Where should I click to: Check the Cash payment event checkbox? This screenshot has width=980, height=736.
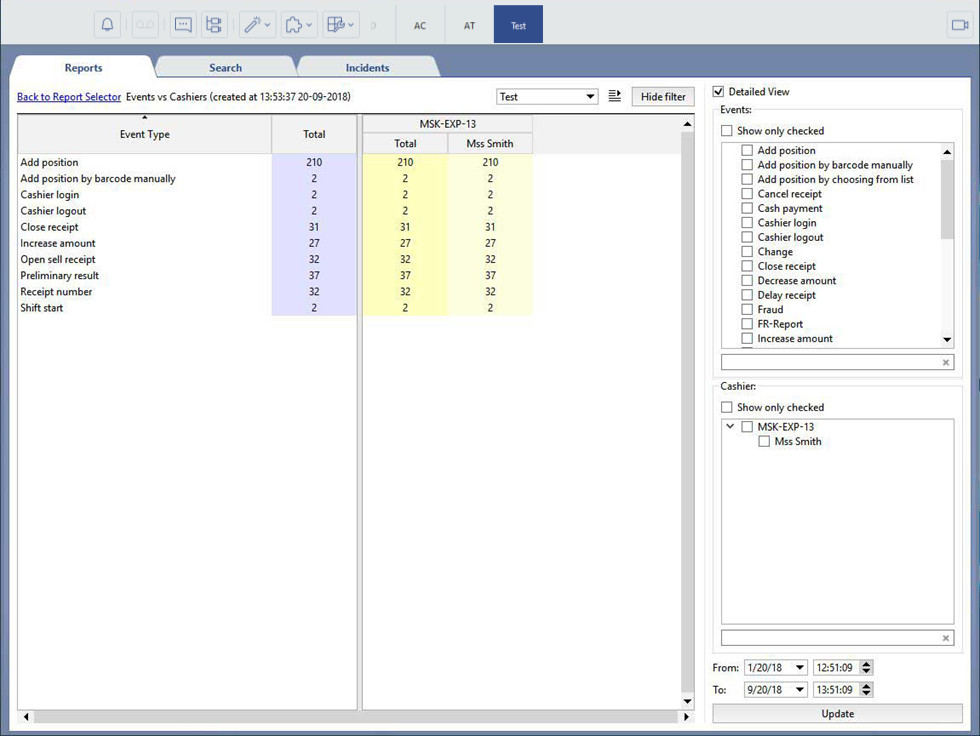tap(747, 209)
